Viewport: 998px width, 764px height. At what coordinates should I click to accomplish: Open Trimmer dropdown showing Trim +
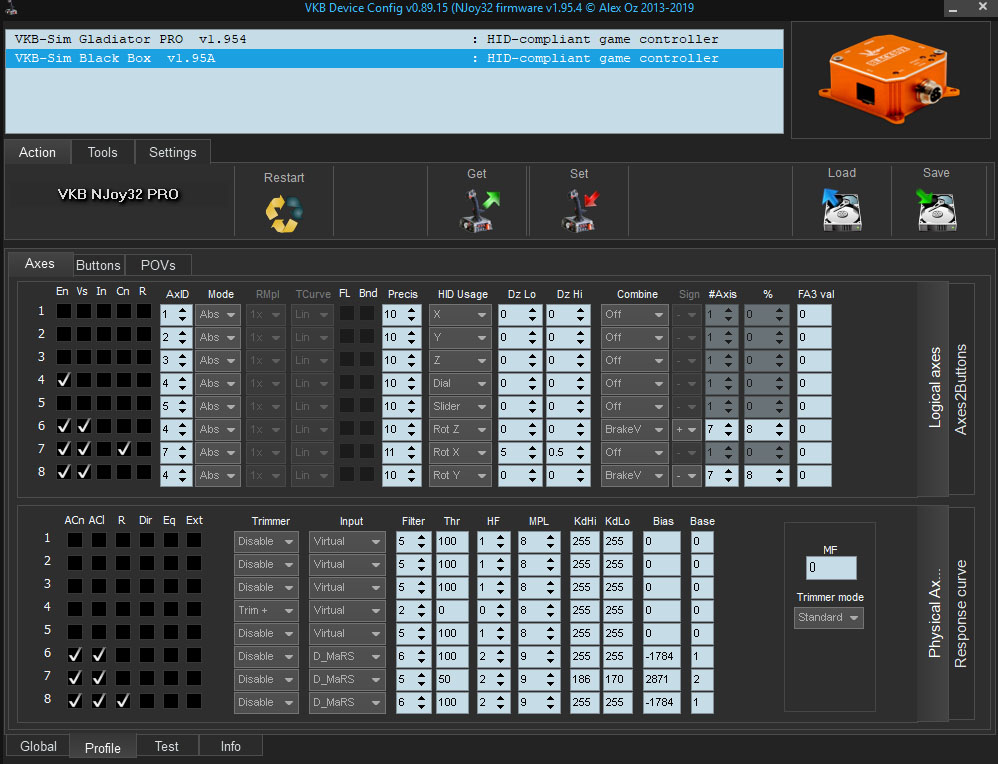coord(266,611)
